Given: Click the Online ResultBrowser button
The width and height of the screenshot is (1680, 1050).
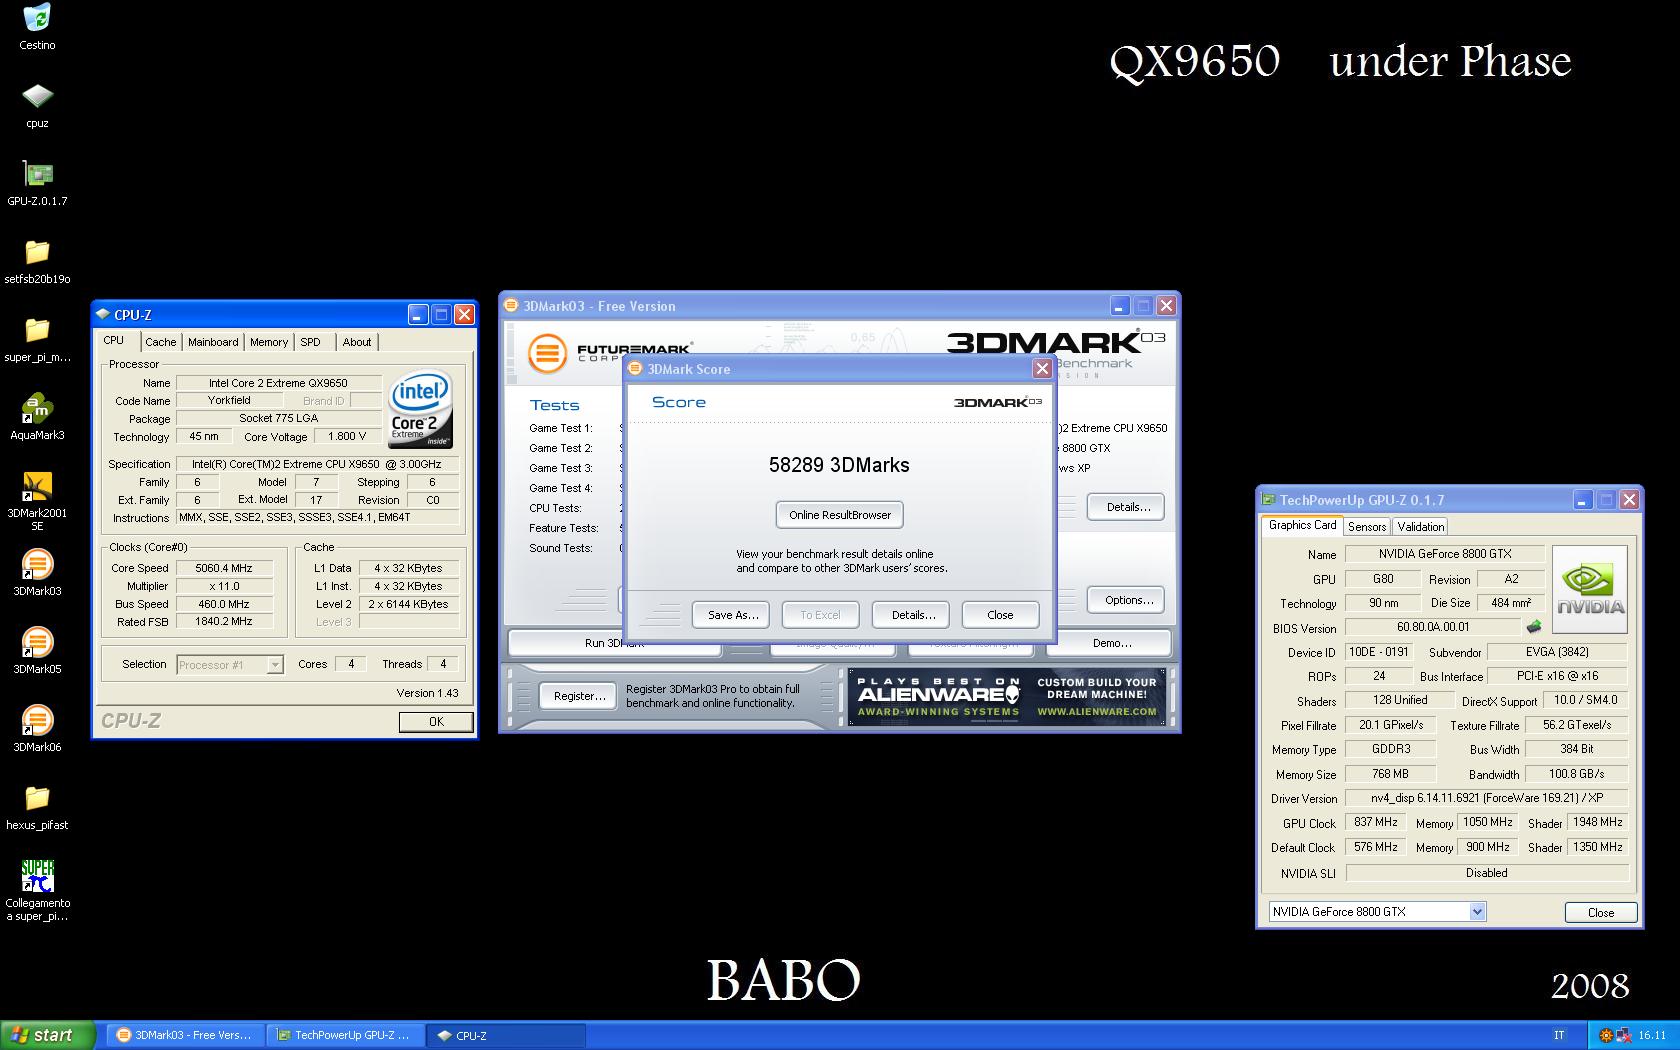Looking at the screenshot, I should [x=840, y=515].
